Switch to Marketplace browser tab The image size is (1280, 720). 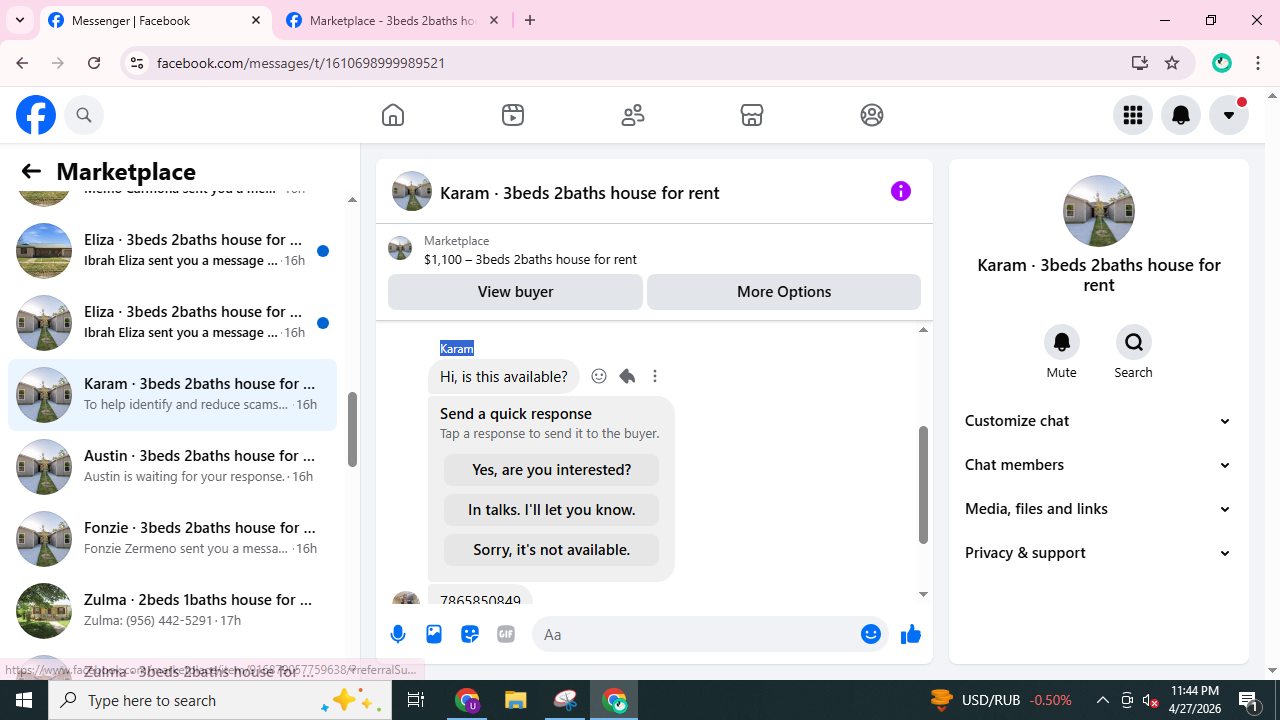click(394, 20)
